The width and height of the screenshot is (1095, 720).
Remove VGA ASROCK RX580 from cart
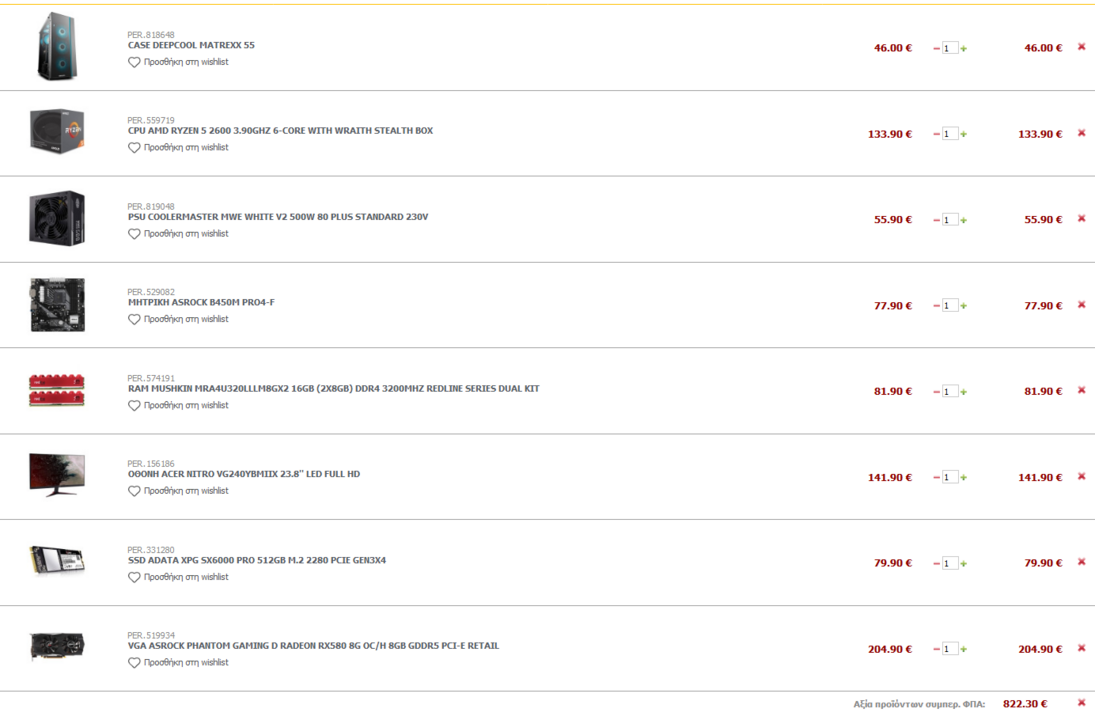pyautogui.click(x=1082, y=647)
